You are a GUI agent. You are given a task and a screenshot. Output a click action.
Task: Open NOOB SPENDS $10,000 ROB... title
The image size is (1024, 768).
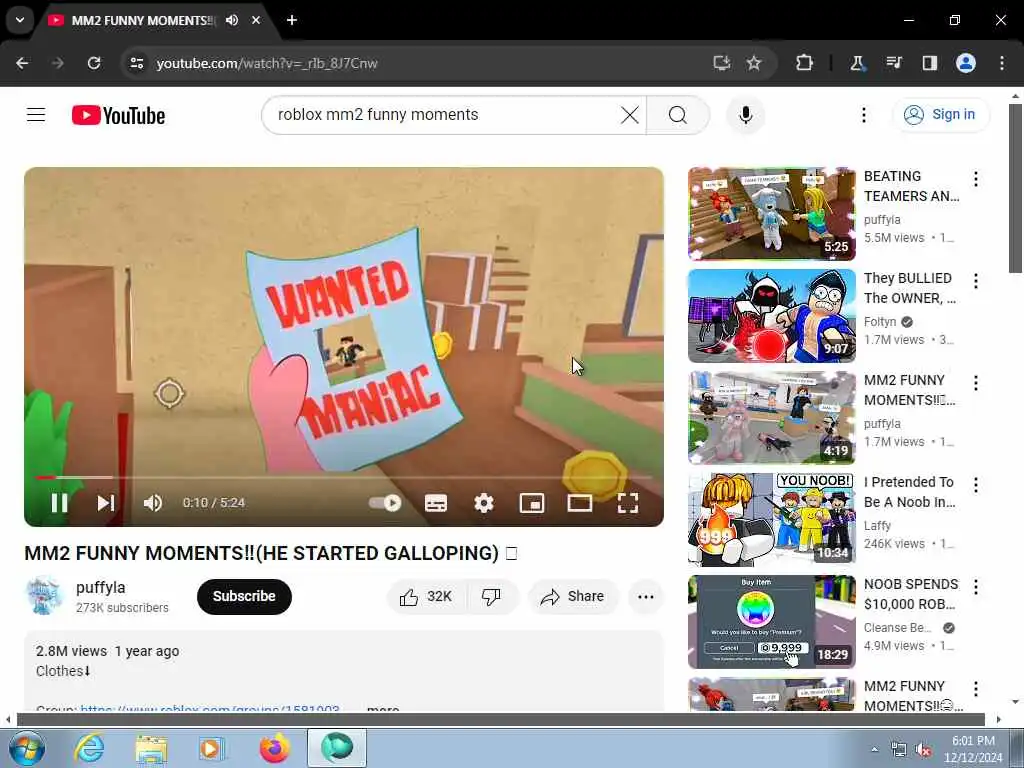click(x=911, y=594)
